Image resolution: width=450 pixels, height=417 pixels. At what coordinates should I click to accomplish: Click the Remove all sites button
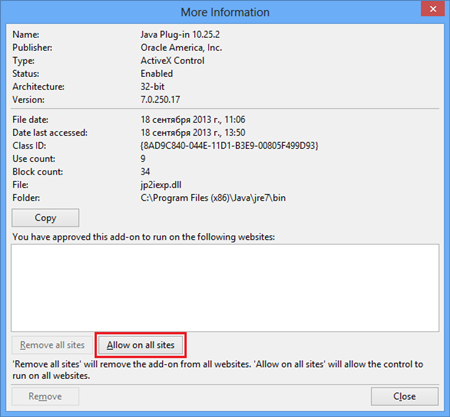point(52,345)
